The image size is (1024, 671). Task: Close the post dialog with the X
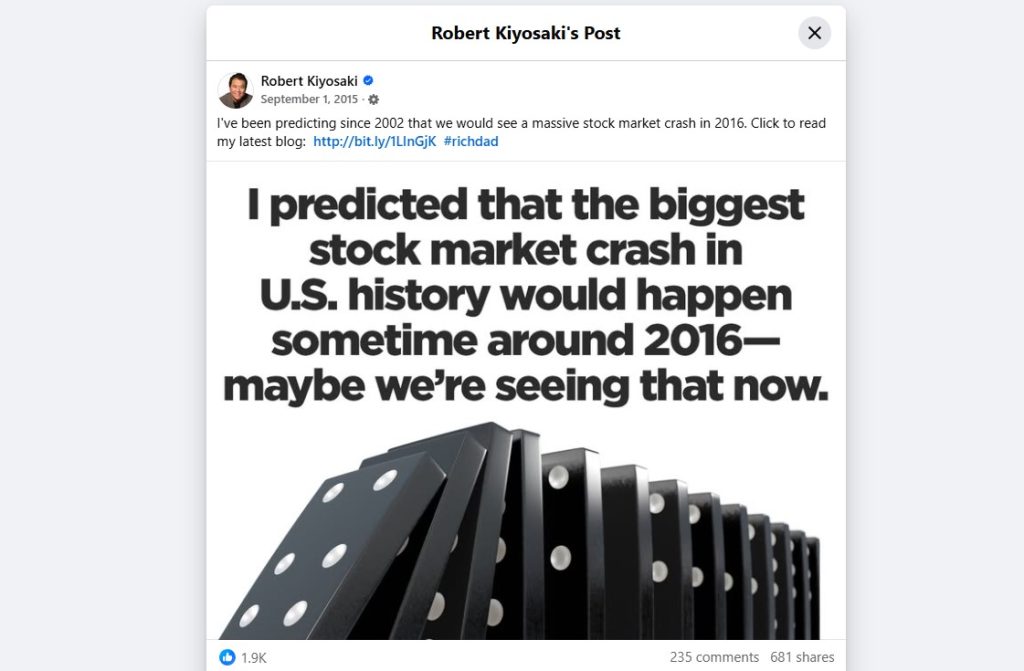click(x=814, y=32)
